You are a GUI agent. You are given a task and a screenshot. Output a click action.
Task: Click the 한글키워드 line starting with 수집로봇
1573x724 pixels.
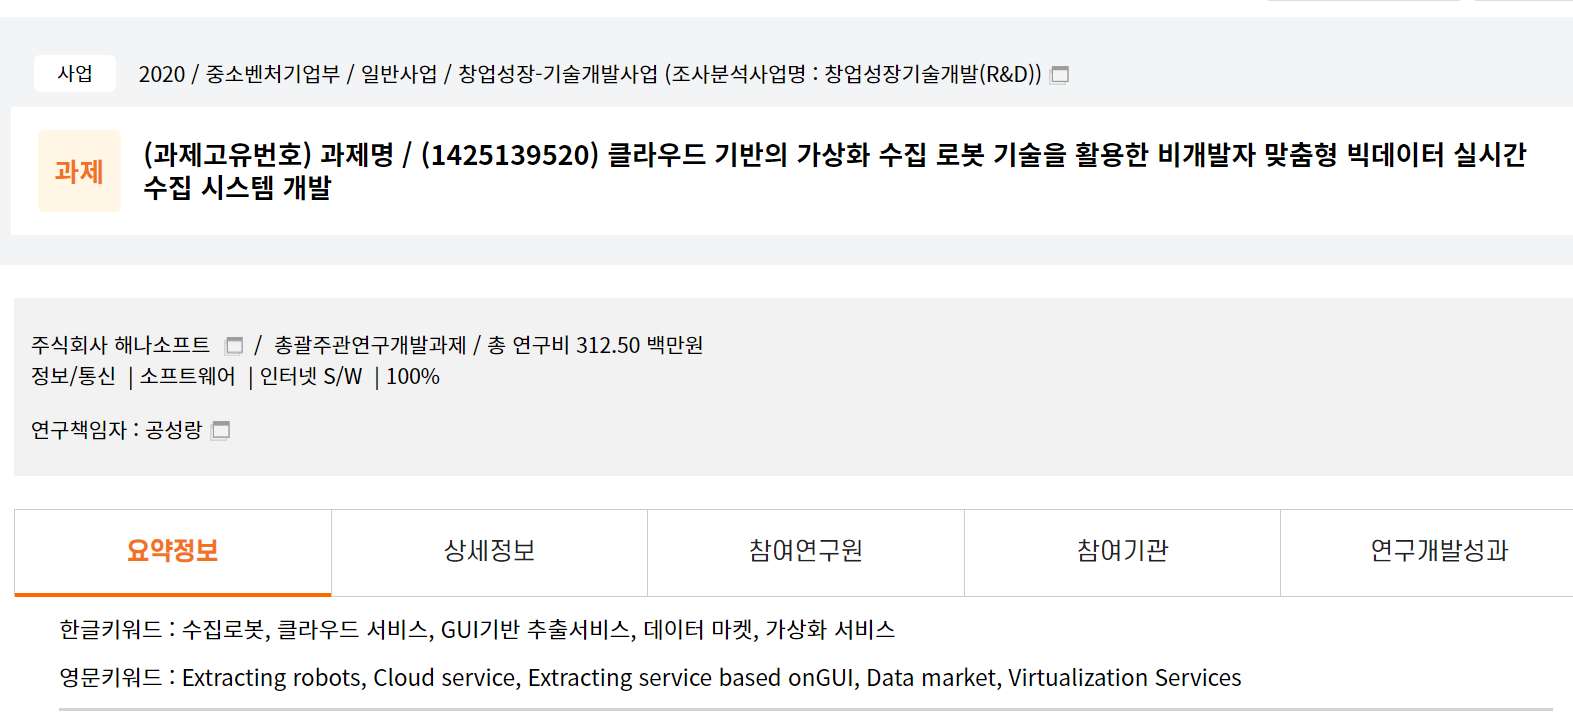click(x=477, y=630)
